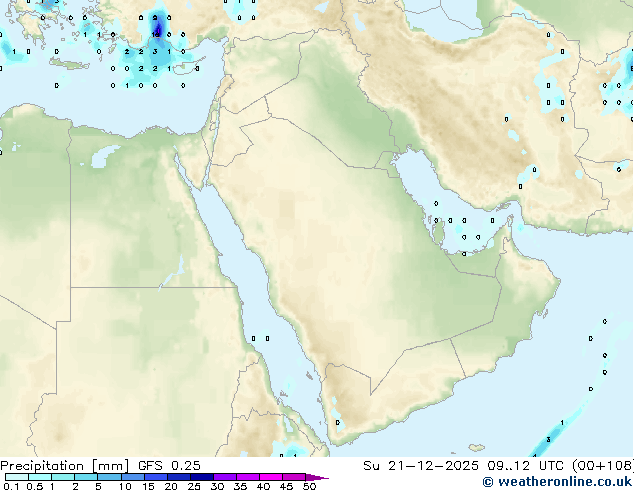Pick the 15–20 mm blue legend swatch
The width and height of the screenshot is (634, 490).
tap(155, 477)
